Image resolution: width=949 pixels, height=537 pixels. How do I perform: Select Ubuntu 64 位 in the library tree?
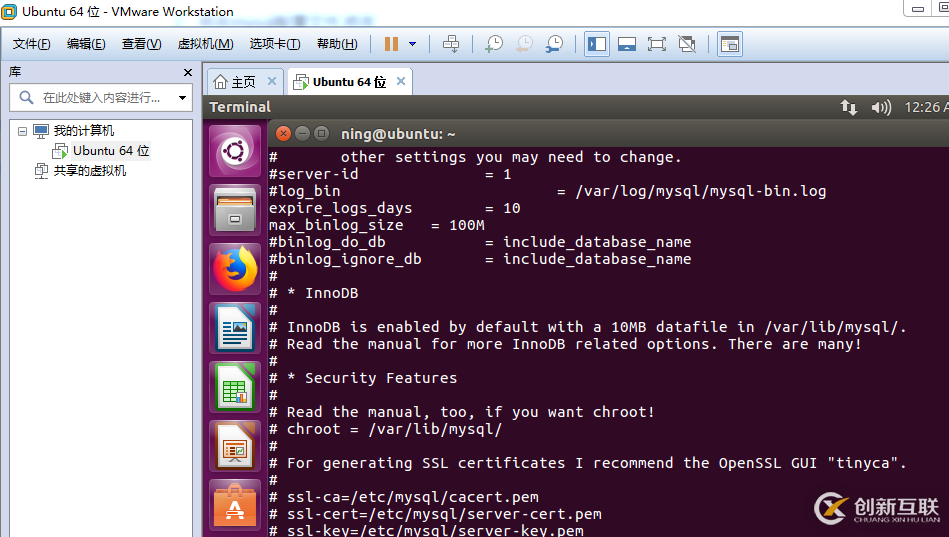111,151
